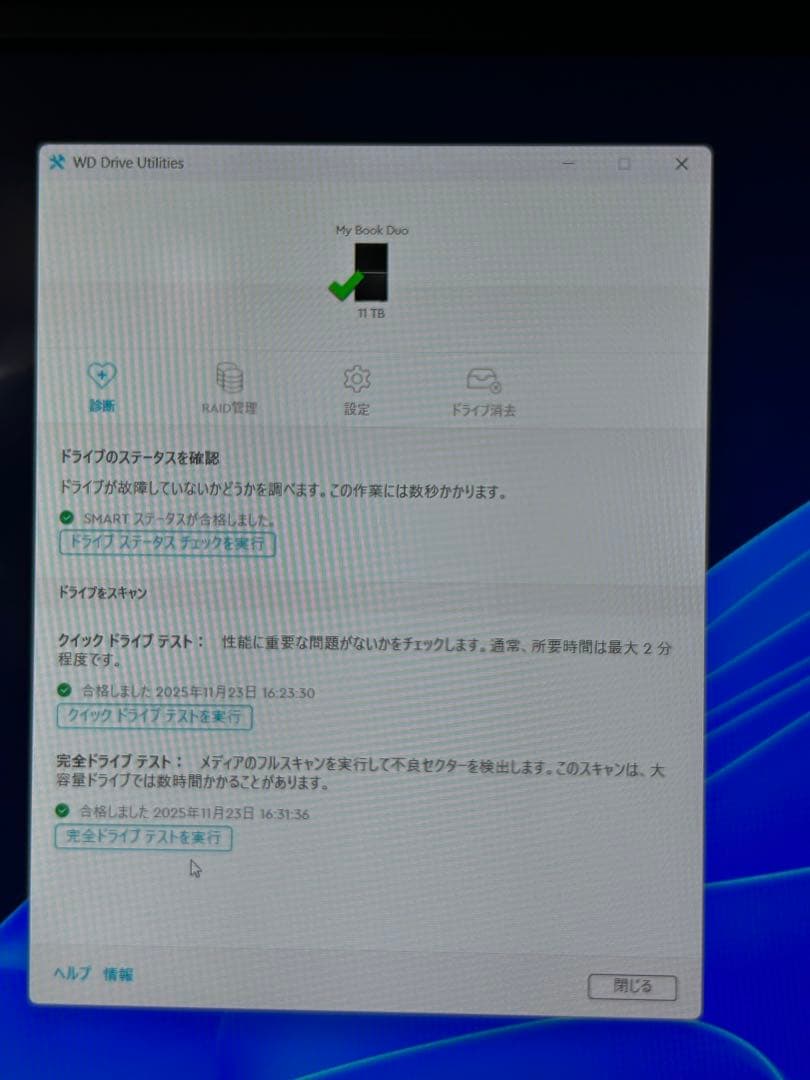Click the green check beside full test pass

coord(63,813)
